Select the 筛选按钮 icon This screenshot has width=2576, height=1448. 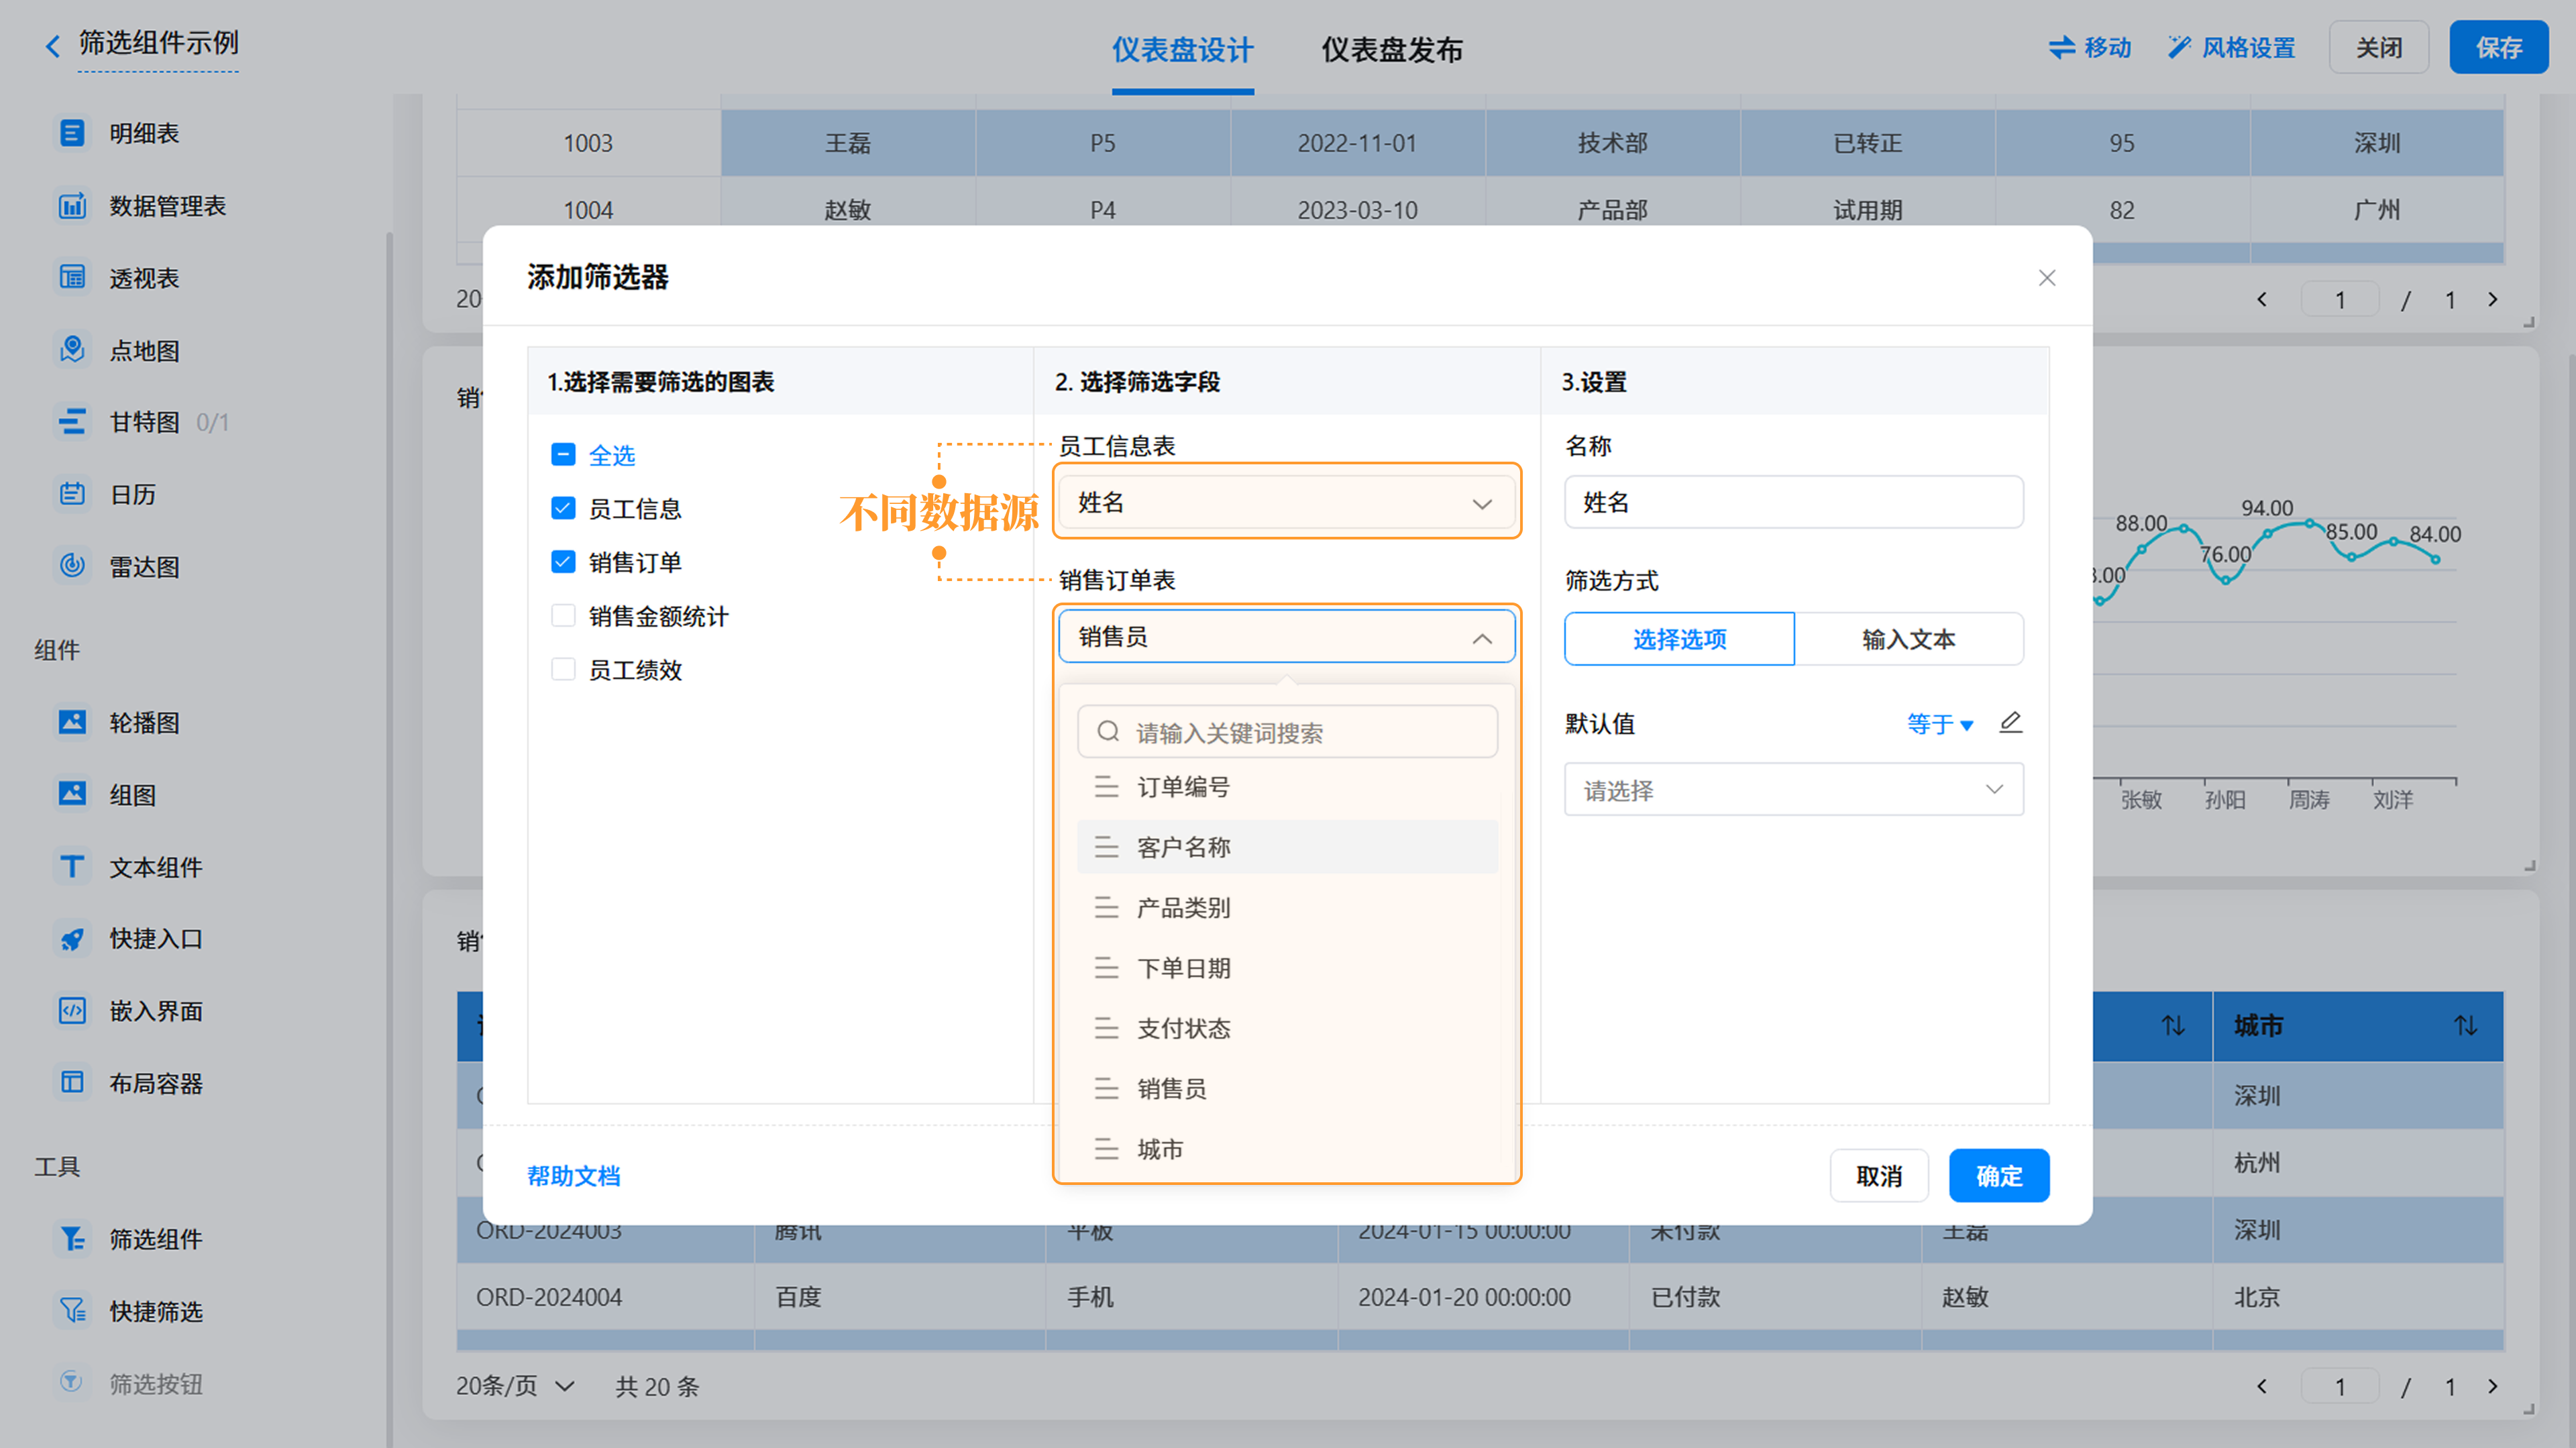[x=72, y=1383]
